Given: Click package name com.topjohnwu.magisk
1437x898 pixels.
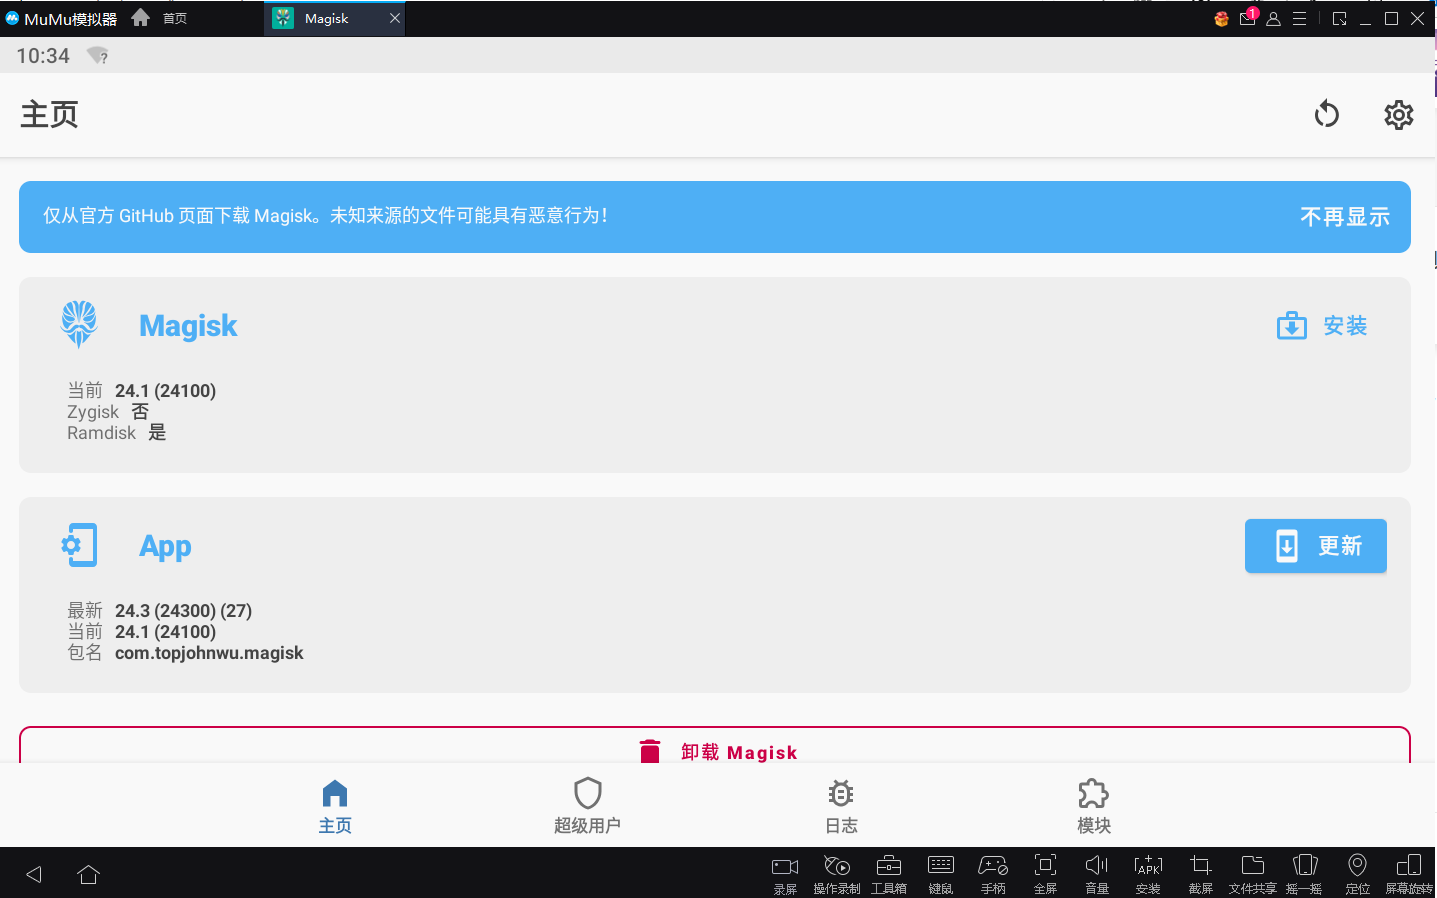Looking at the screenshot, I should pyautogui.click(x=209, y=653).
